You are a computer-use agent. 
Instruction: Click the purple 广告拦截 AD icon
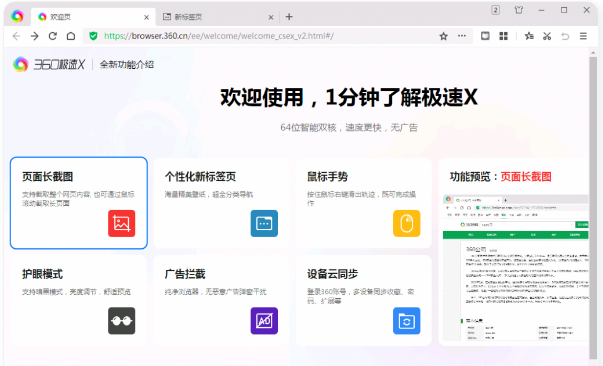coord(264,321)
